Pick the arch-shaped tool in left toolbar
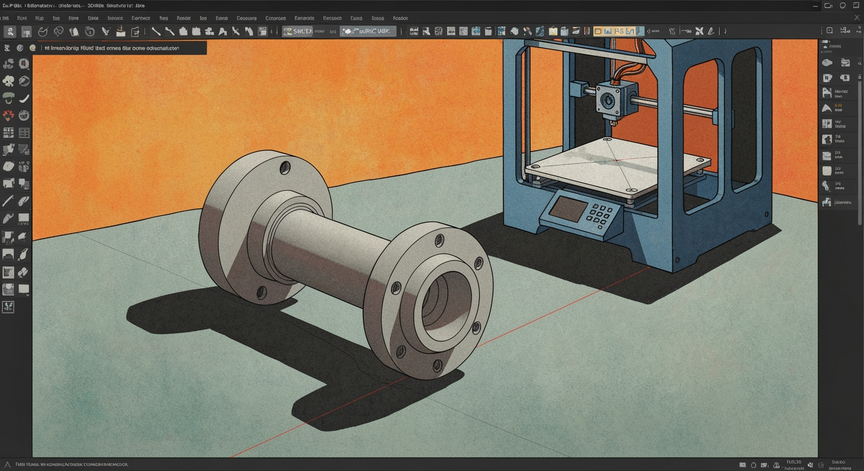 click(x=8, y=254)
